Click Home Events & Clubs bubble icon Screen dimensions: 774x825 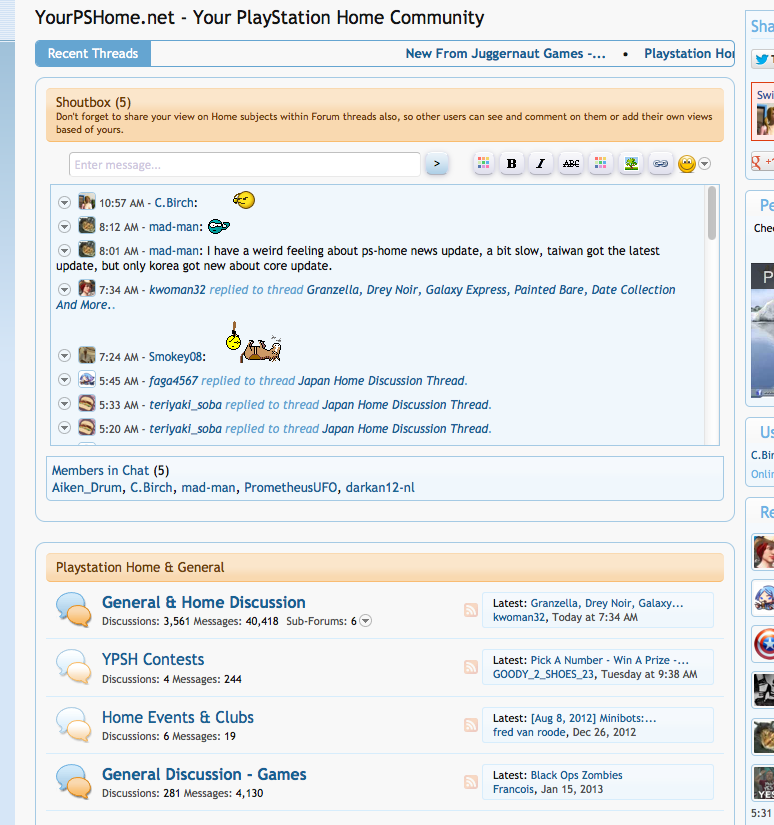(74, 725)
